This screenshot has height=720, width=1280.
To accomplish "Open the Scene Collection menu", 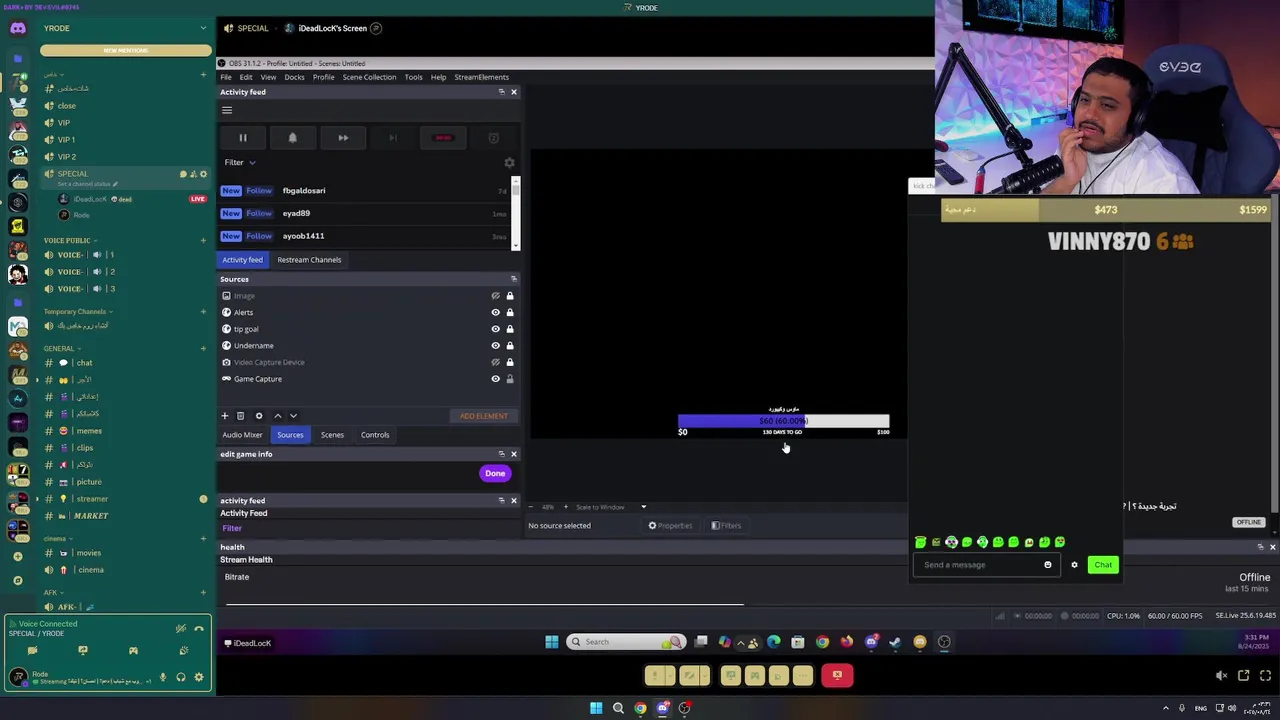I will coord(369,77).
